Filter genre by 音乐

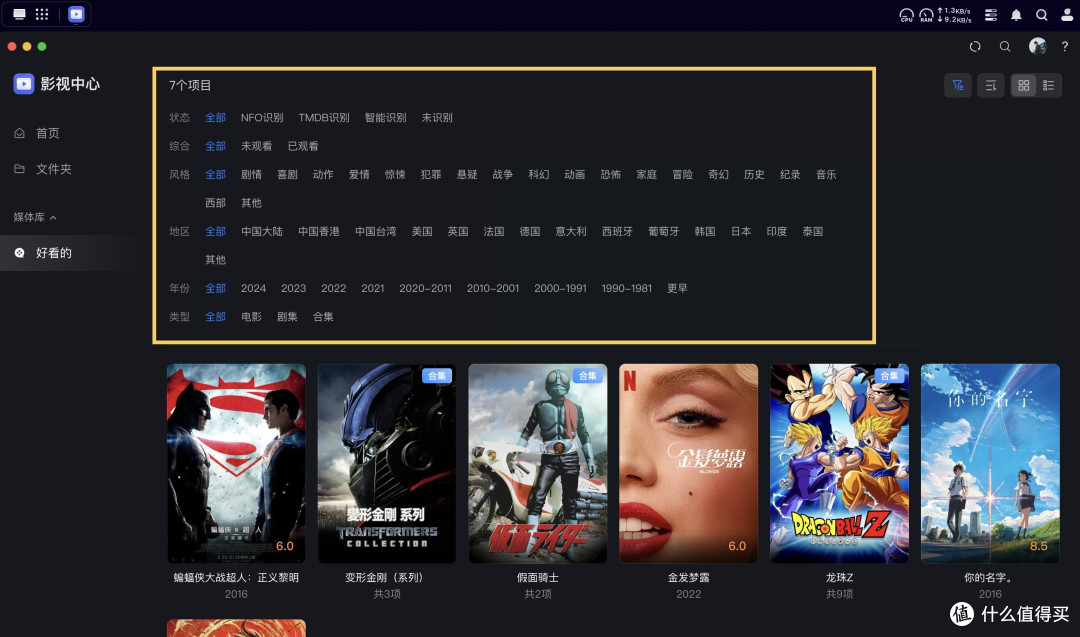[x=826, y=175]
